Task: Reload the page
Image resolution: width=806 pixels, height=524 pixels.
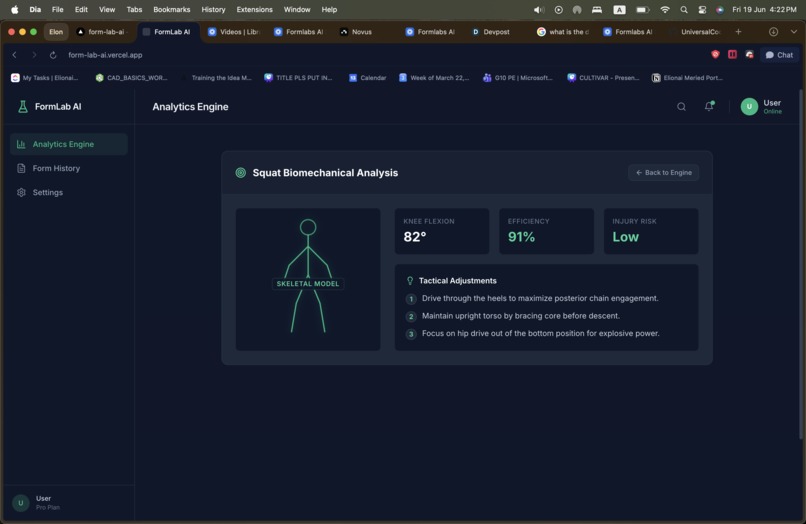Action: point(53,55)
